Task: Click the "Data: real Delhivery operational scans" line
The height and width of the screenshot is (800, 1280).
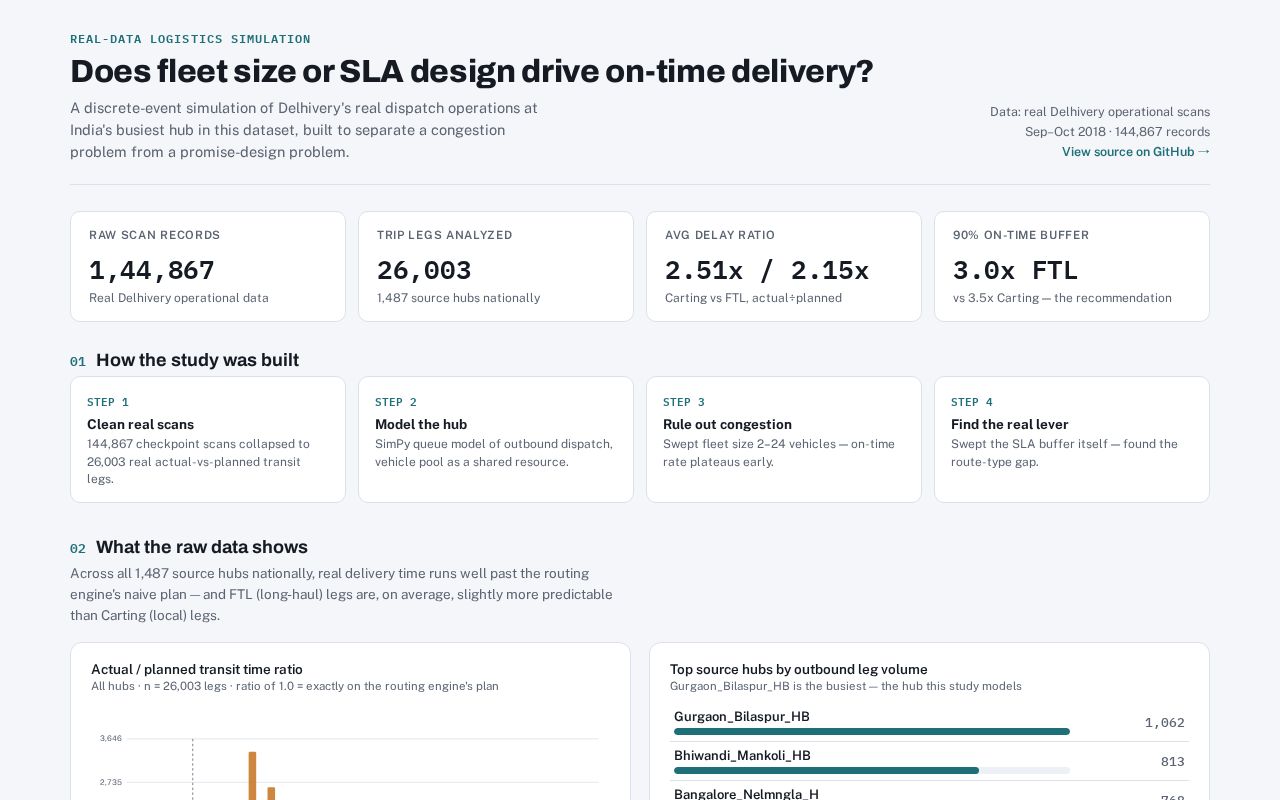Action: point(1100,112)
